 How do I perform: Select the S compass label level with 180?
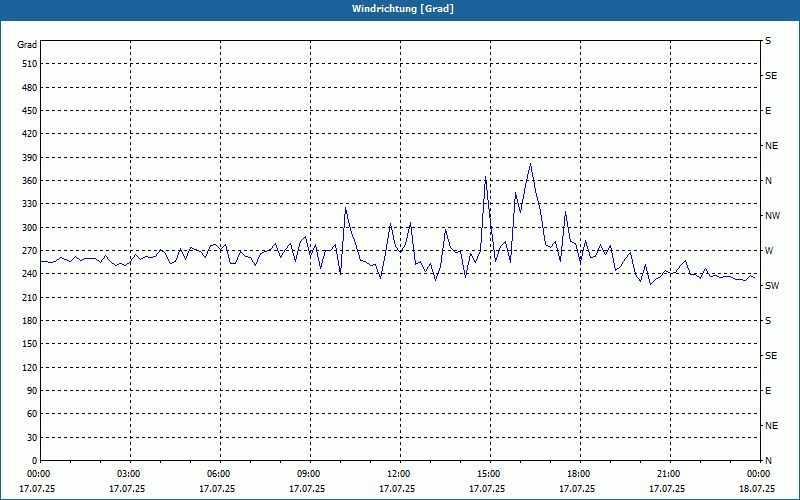pyautogui.click(x=768, y=321)
